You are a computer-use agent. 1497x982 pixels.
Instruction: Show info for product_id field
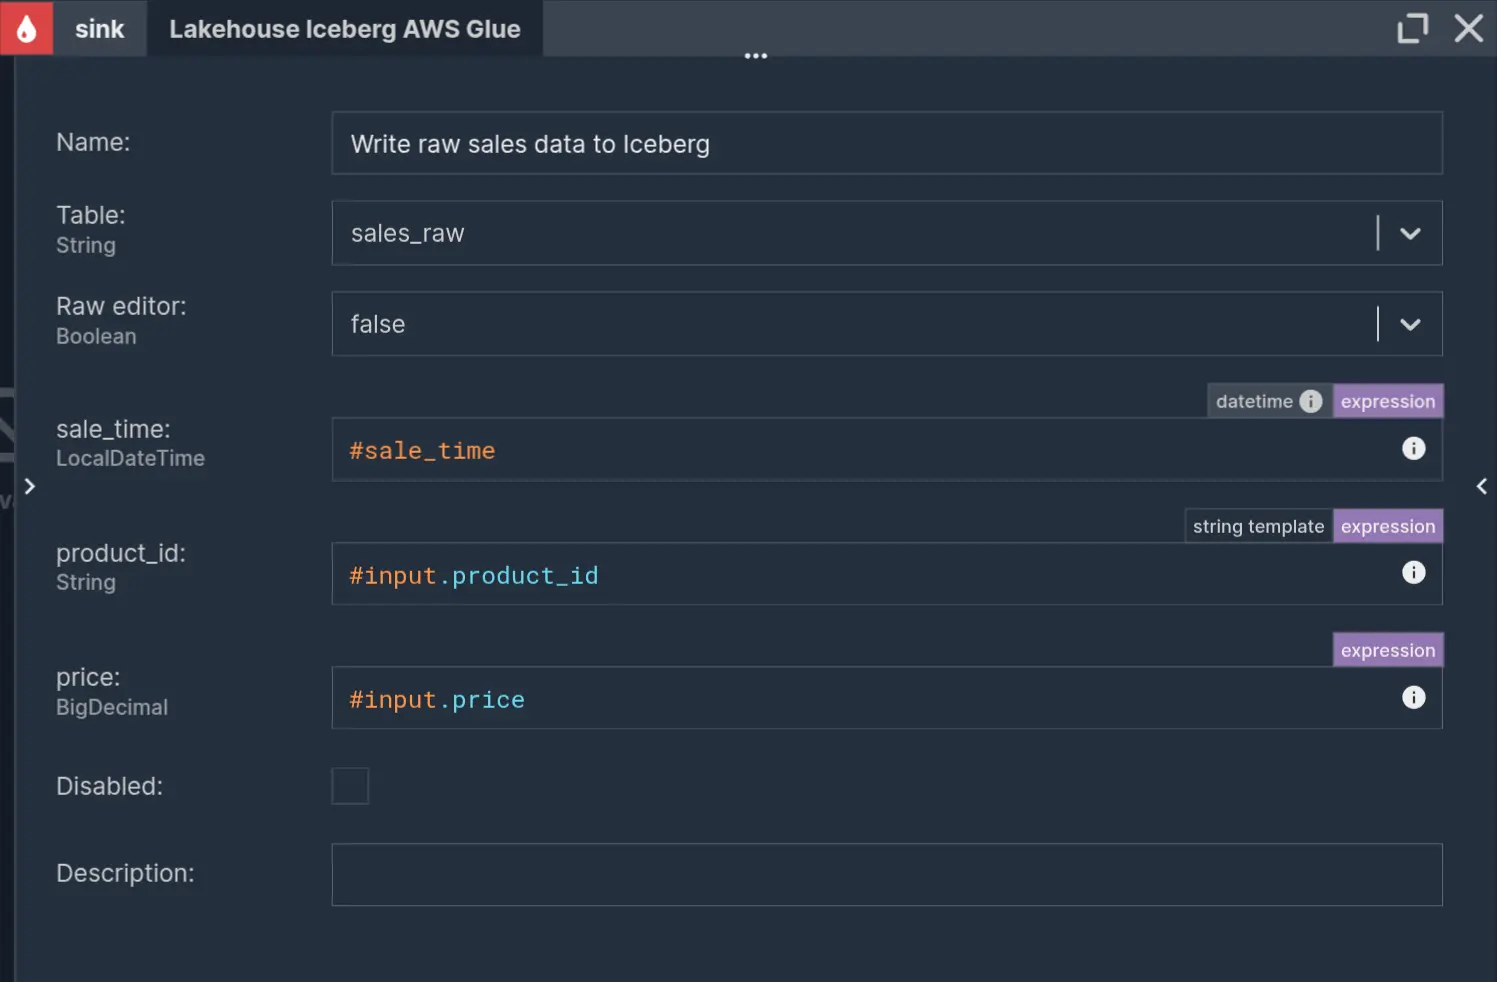click(x=1413, y=572)
